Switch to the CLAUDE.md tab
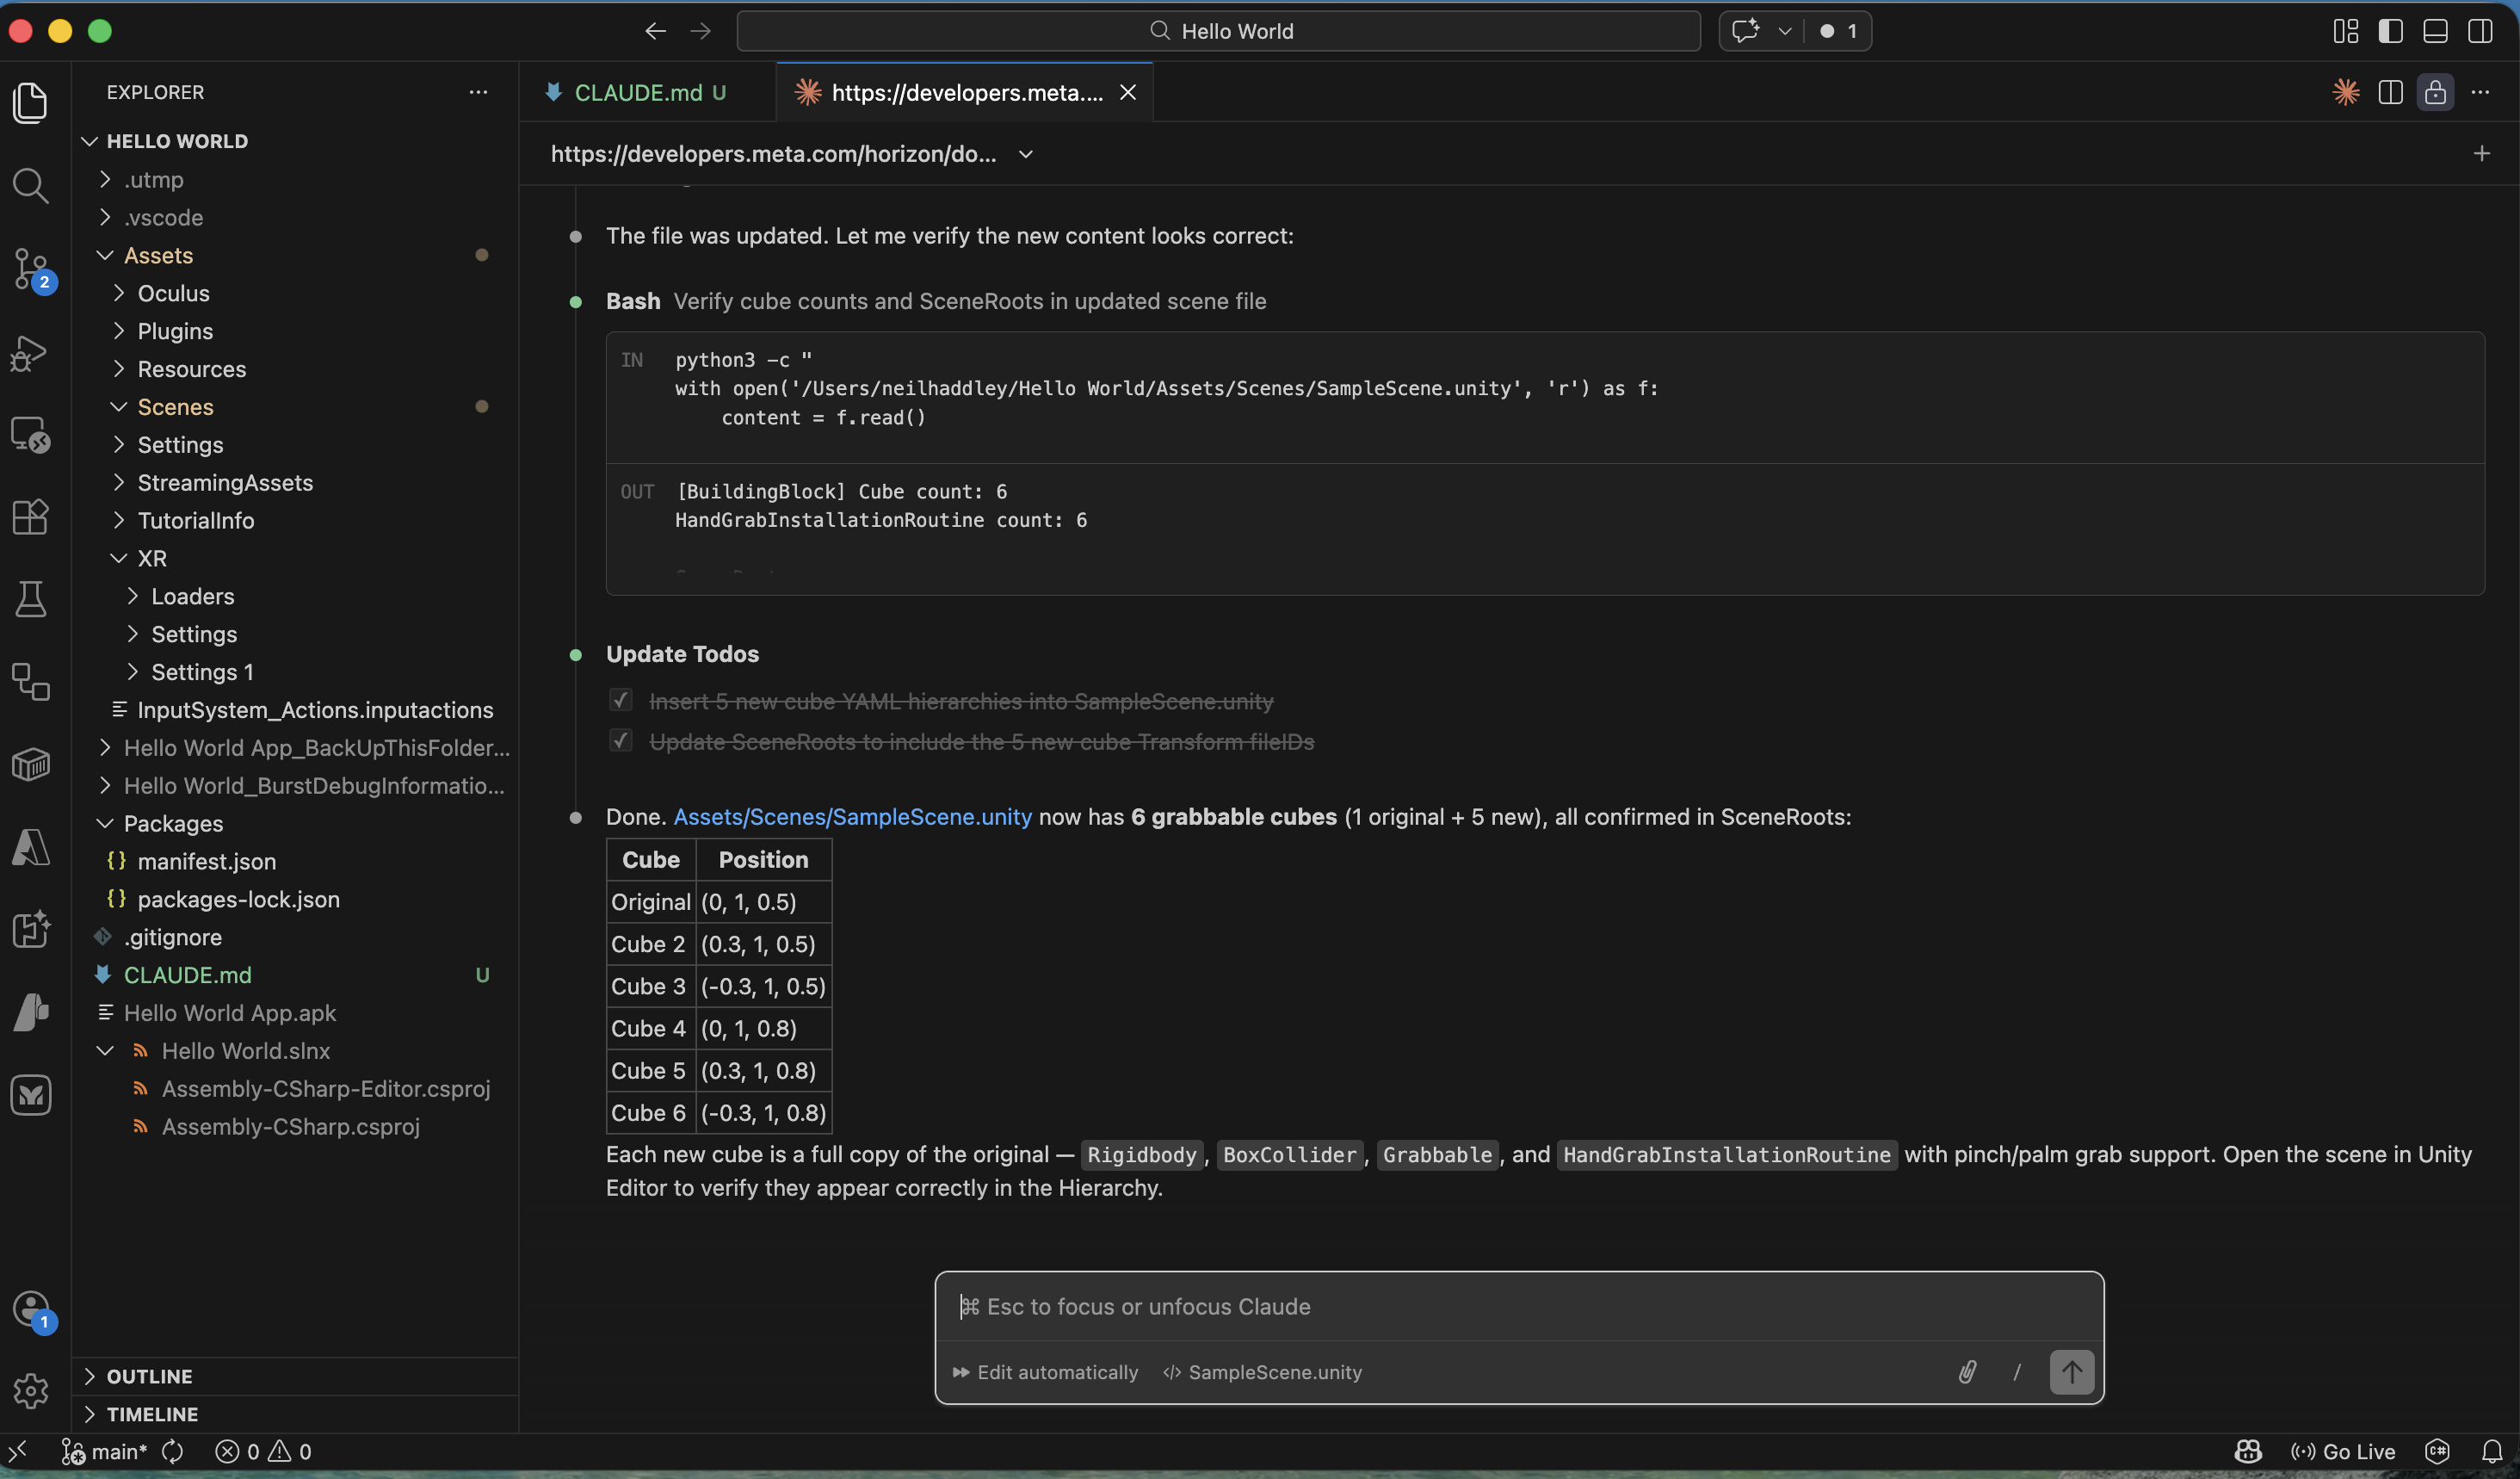 [x=638, y=92]
